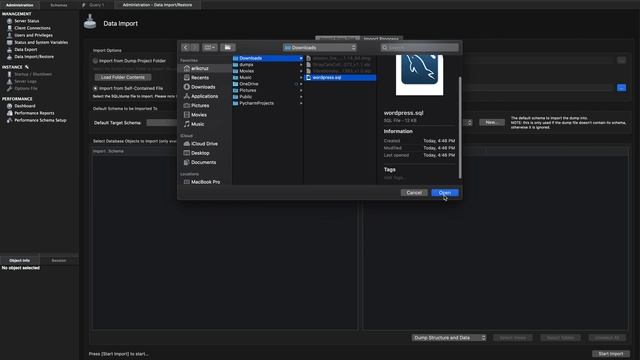Switch to the Schemas tab
640x360 pixels.
tap(59, 5)
